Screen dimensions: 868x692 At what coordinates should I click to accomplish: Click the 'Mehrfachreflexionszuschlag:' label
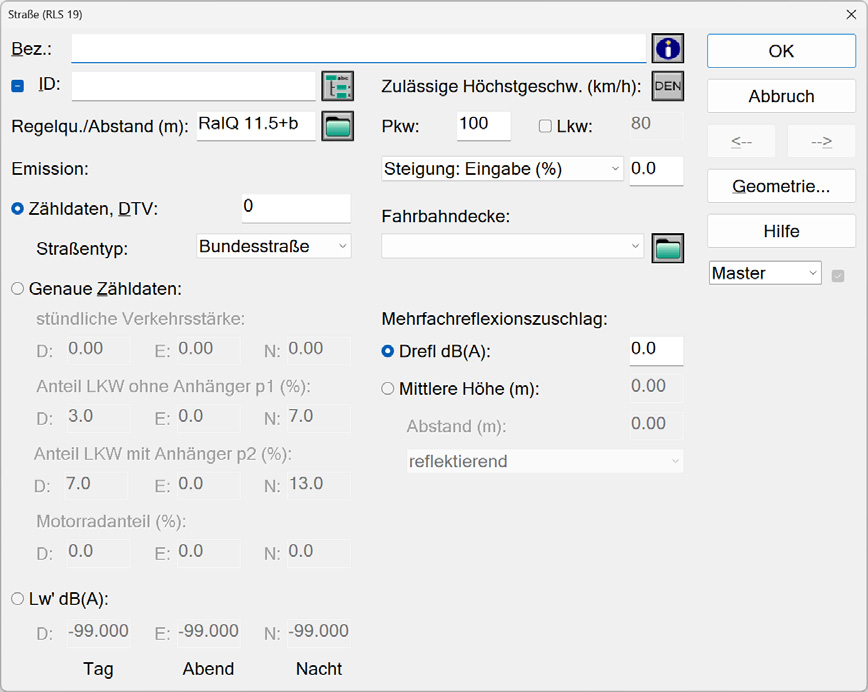click(494, 319)
